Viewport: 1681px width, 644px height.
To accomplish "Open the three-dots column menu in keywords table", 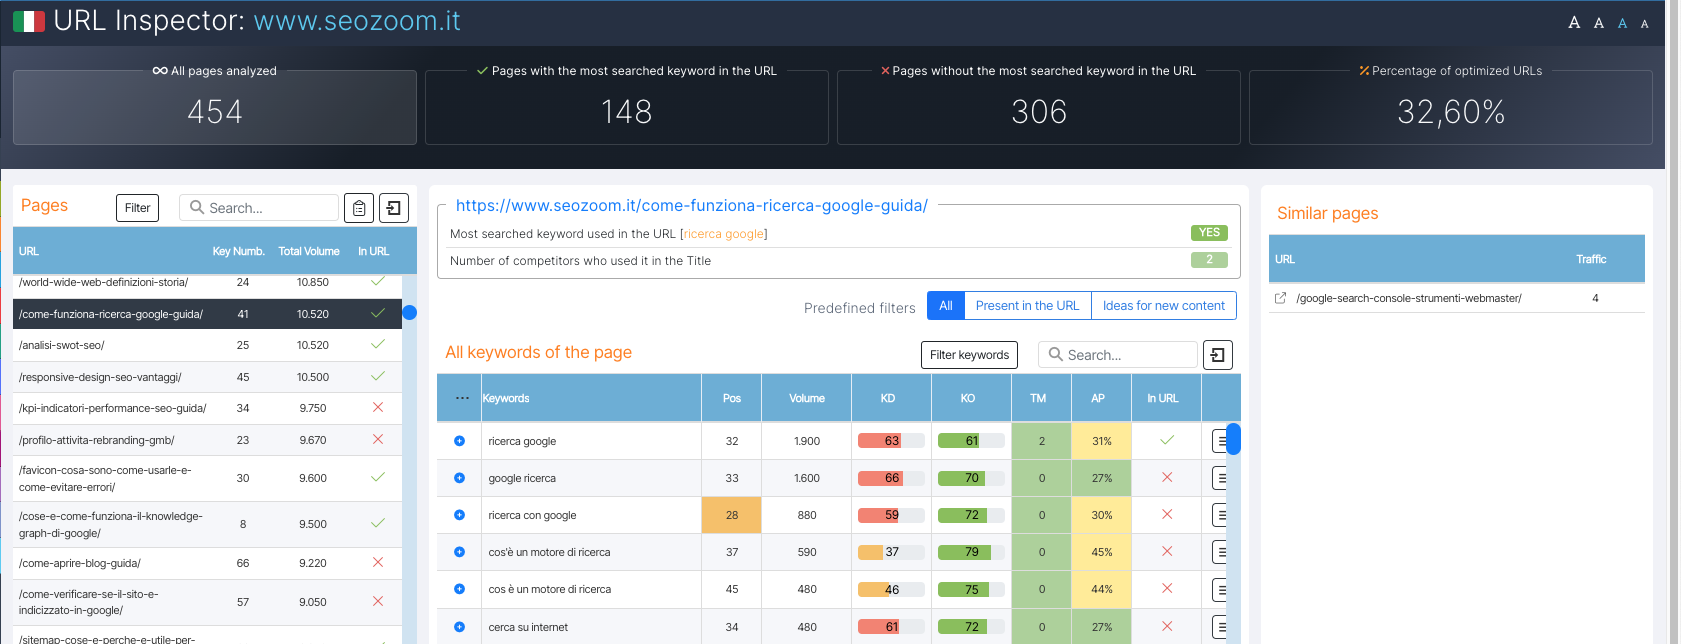I will 462,398.
